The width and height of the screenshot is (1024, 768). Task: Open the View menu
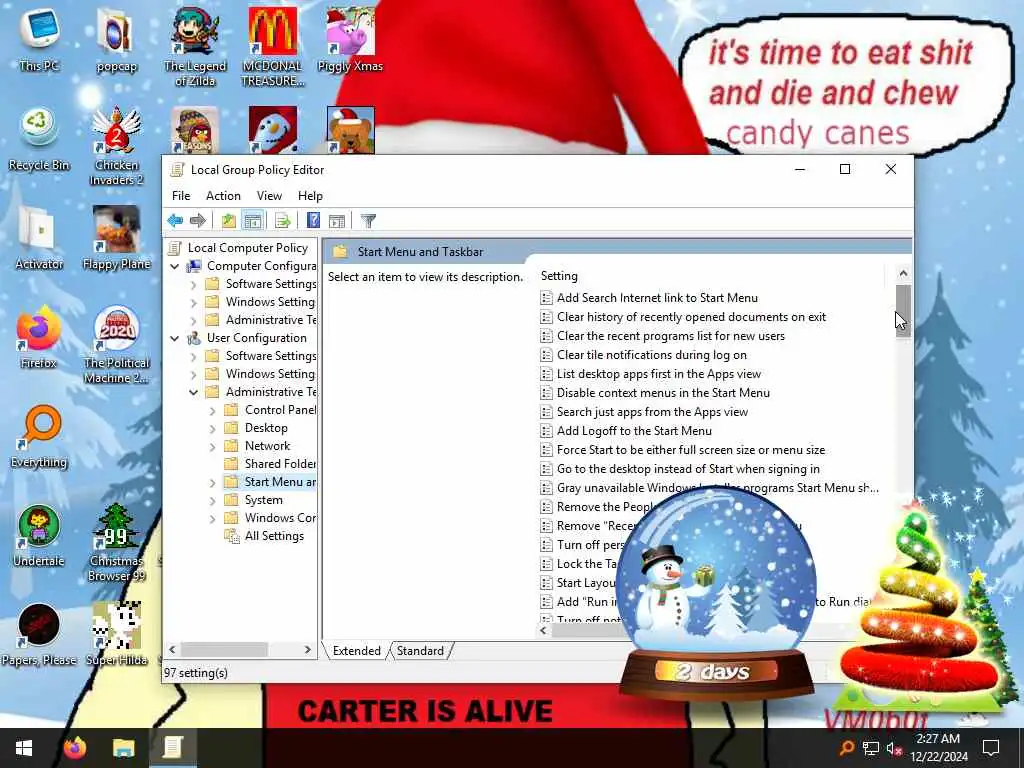[269, 196]
